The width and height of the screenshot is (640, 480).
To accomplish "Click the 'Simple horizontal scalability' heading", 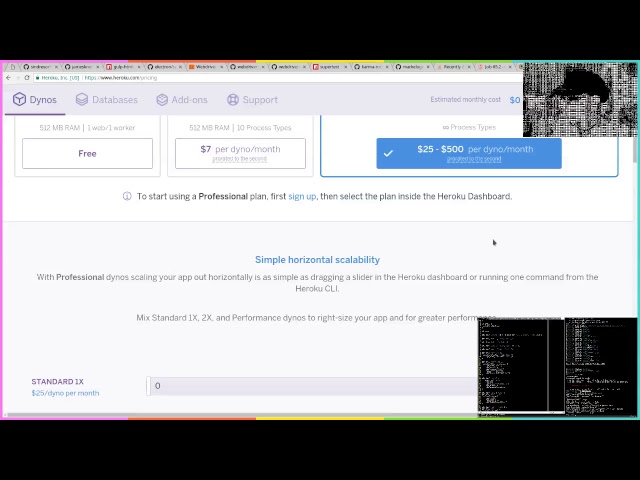I will point(318,260).
